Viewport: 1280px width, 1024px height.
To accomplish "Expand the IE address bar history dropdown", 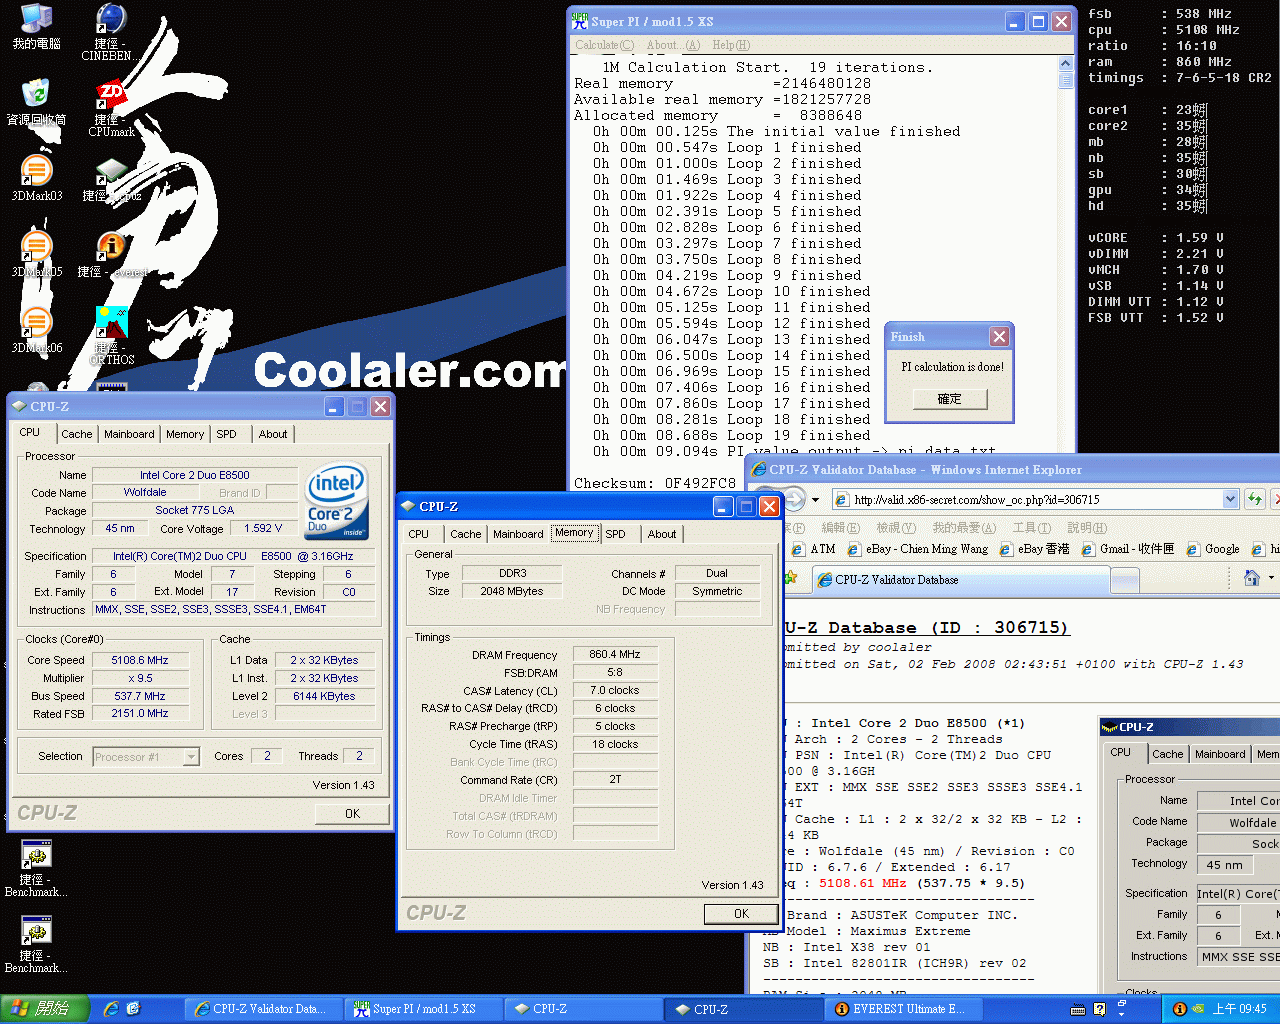I will (1230, 499).
